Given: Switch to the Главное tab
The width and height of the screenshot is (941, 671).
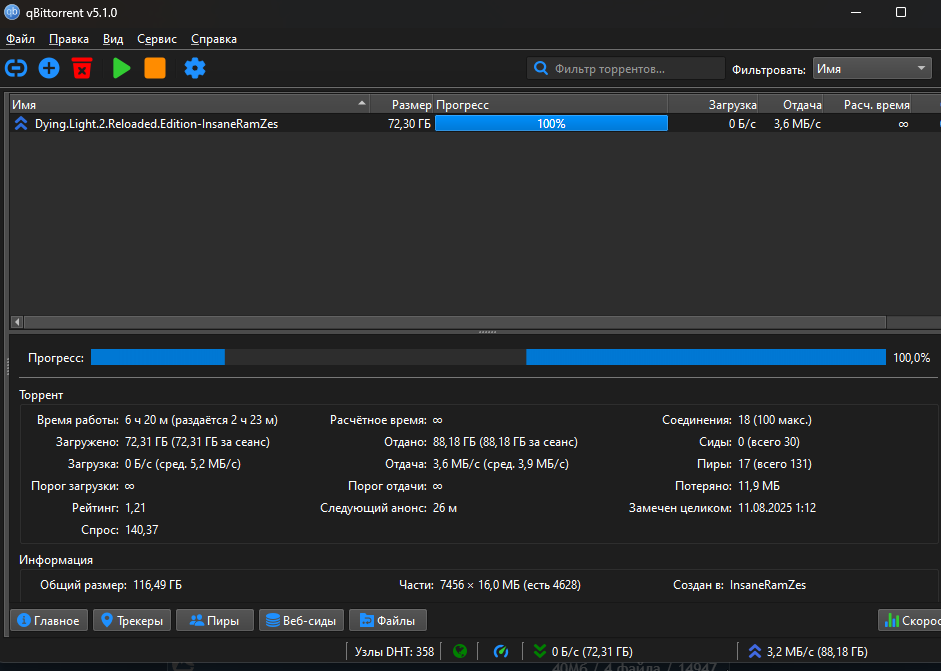Looking at the screenshot, I should tap(49, 620).
